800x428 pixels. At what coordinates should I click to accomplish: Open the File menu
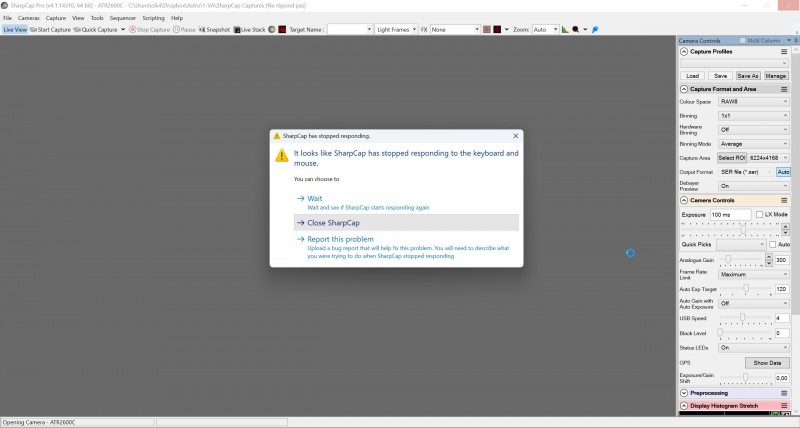point(8,18)
